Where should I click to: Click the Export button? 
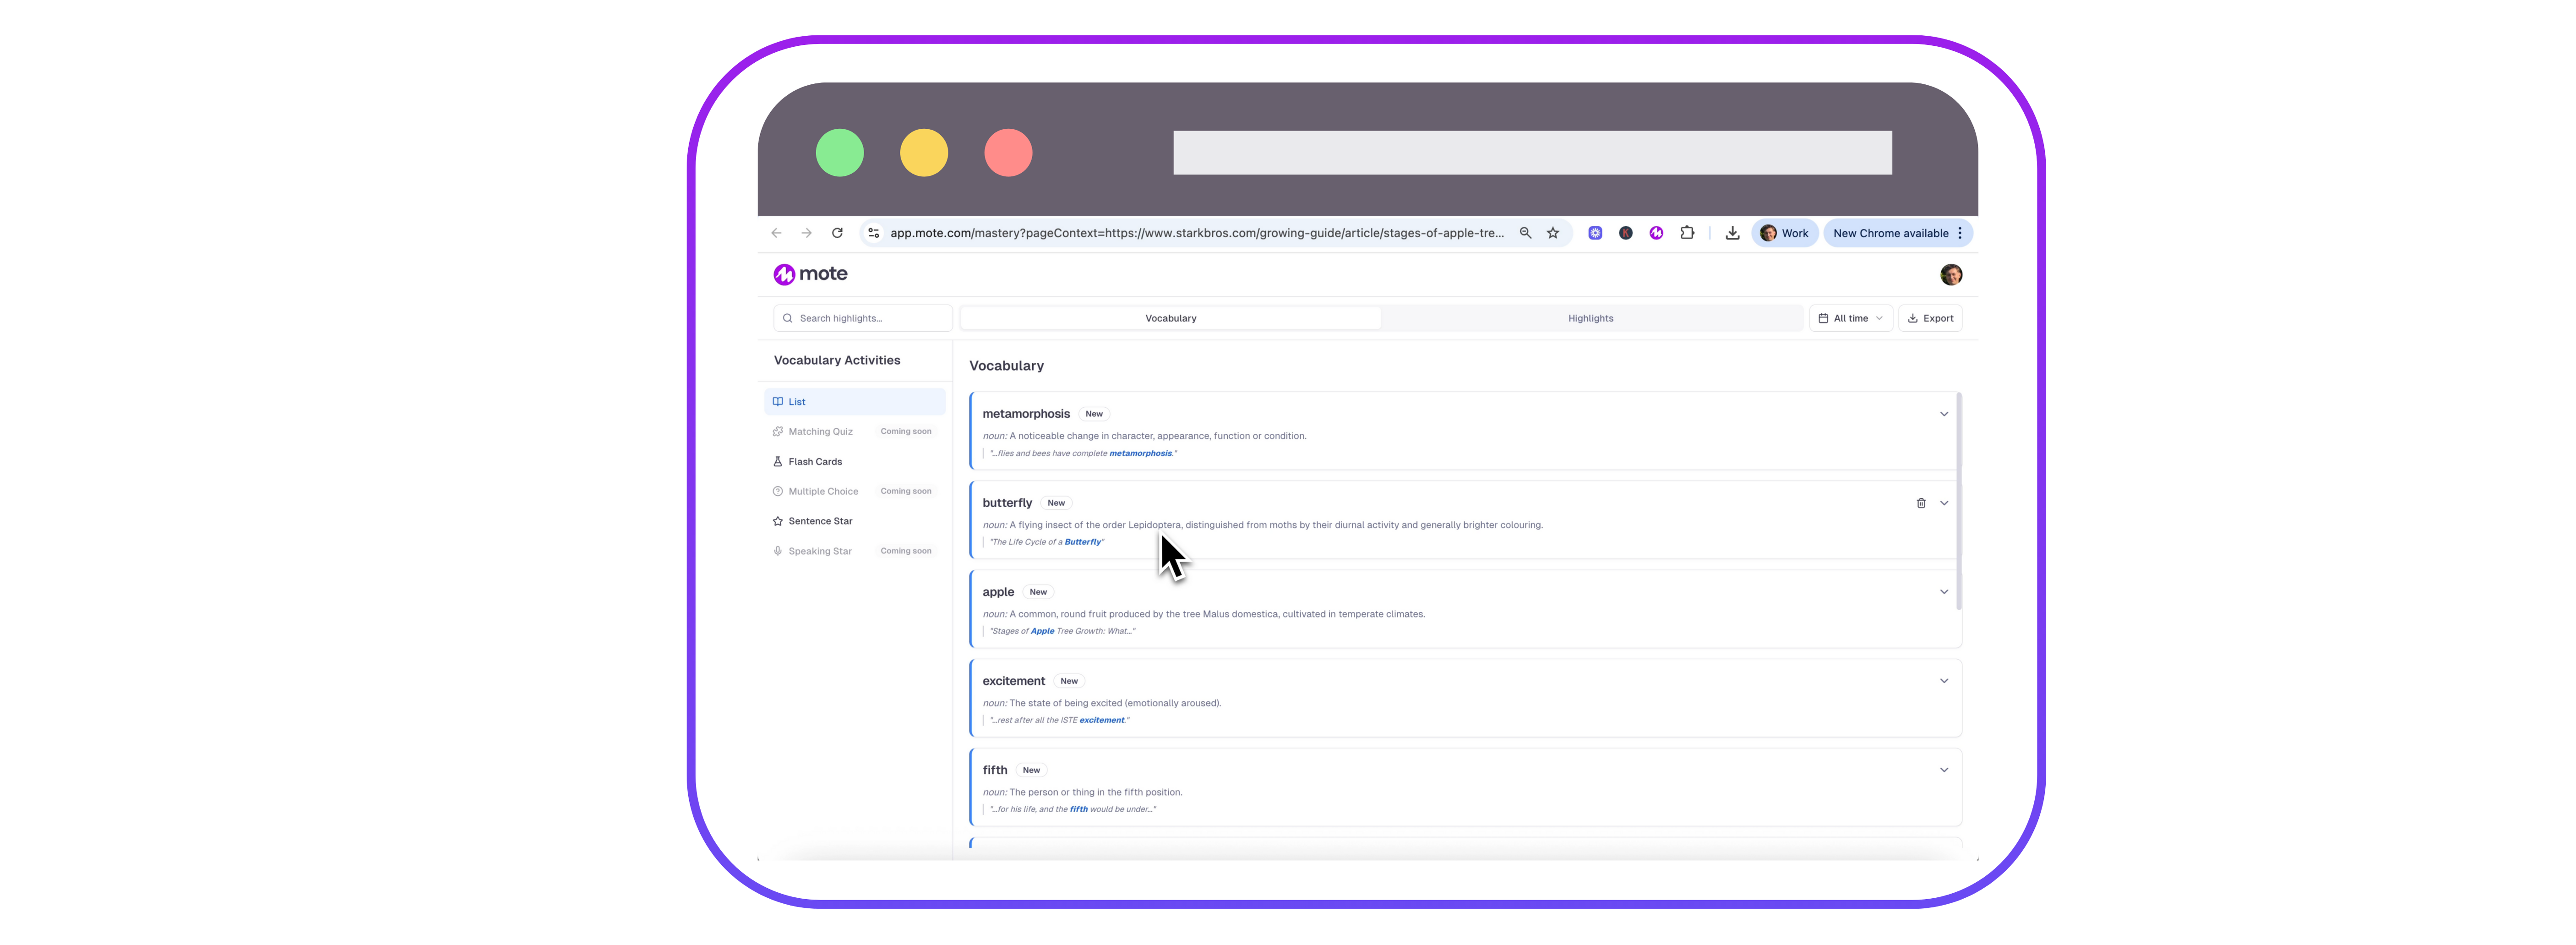(1930, 318)
